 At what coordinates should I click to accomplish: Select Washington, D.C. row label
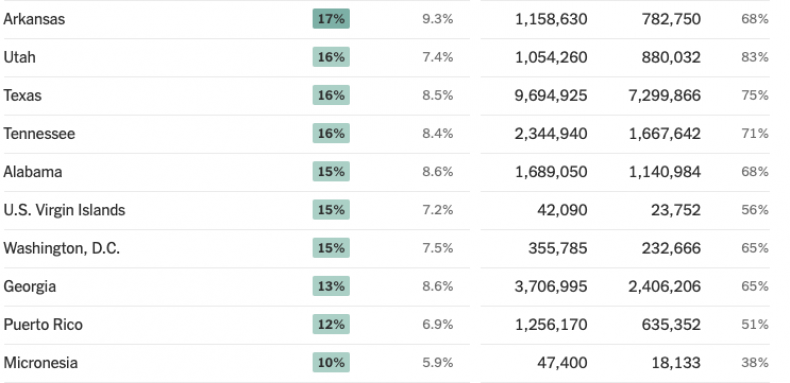(61, 248)
